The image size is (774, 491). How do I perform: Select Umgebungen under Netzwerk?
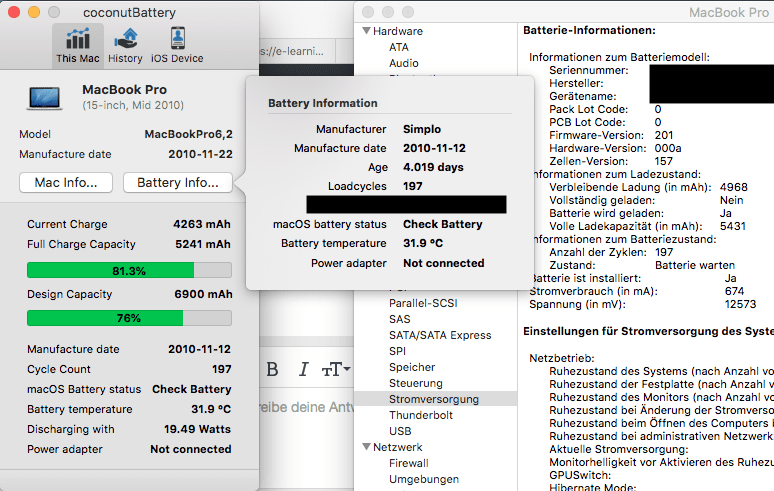(x=424, y=479)
